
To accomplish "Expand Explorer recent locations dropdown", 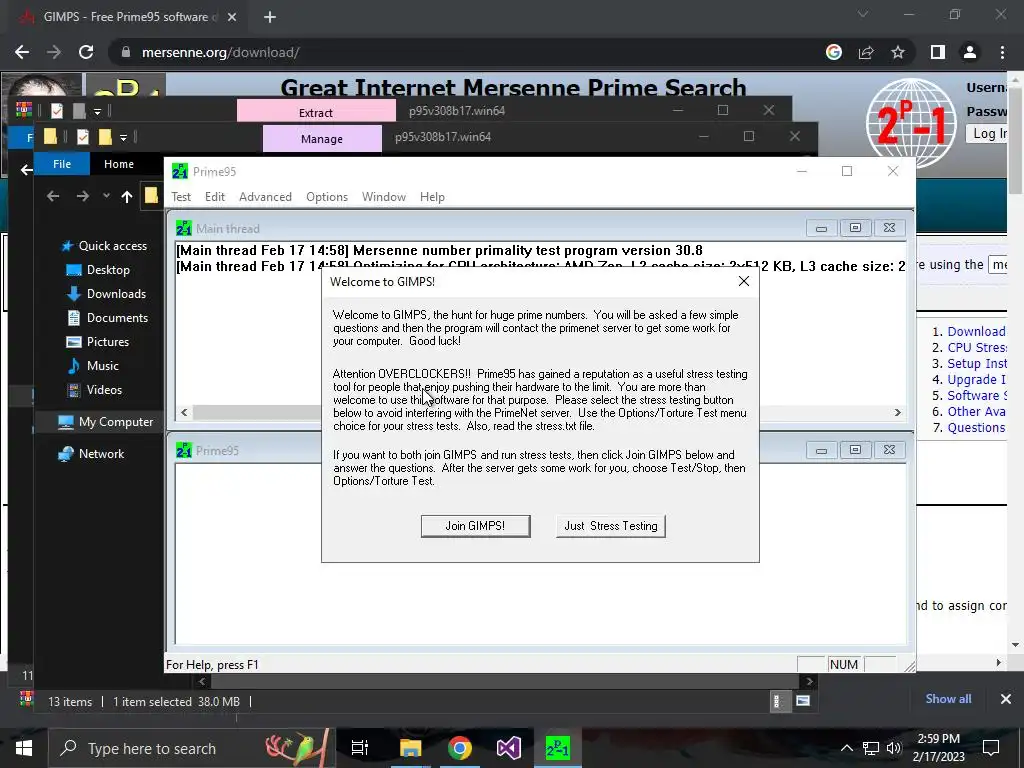I will pyautogui.click(x=106, y=195).
